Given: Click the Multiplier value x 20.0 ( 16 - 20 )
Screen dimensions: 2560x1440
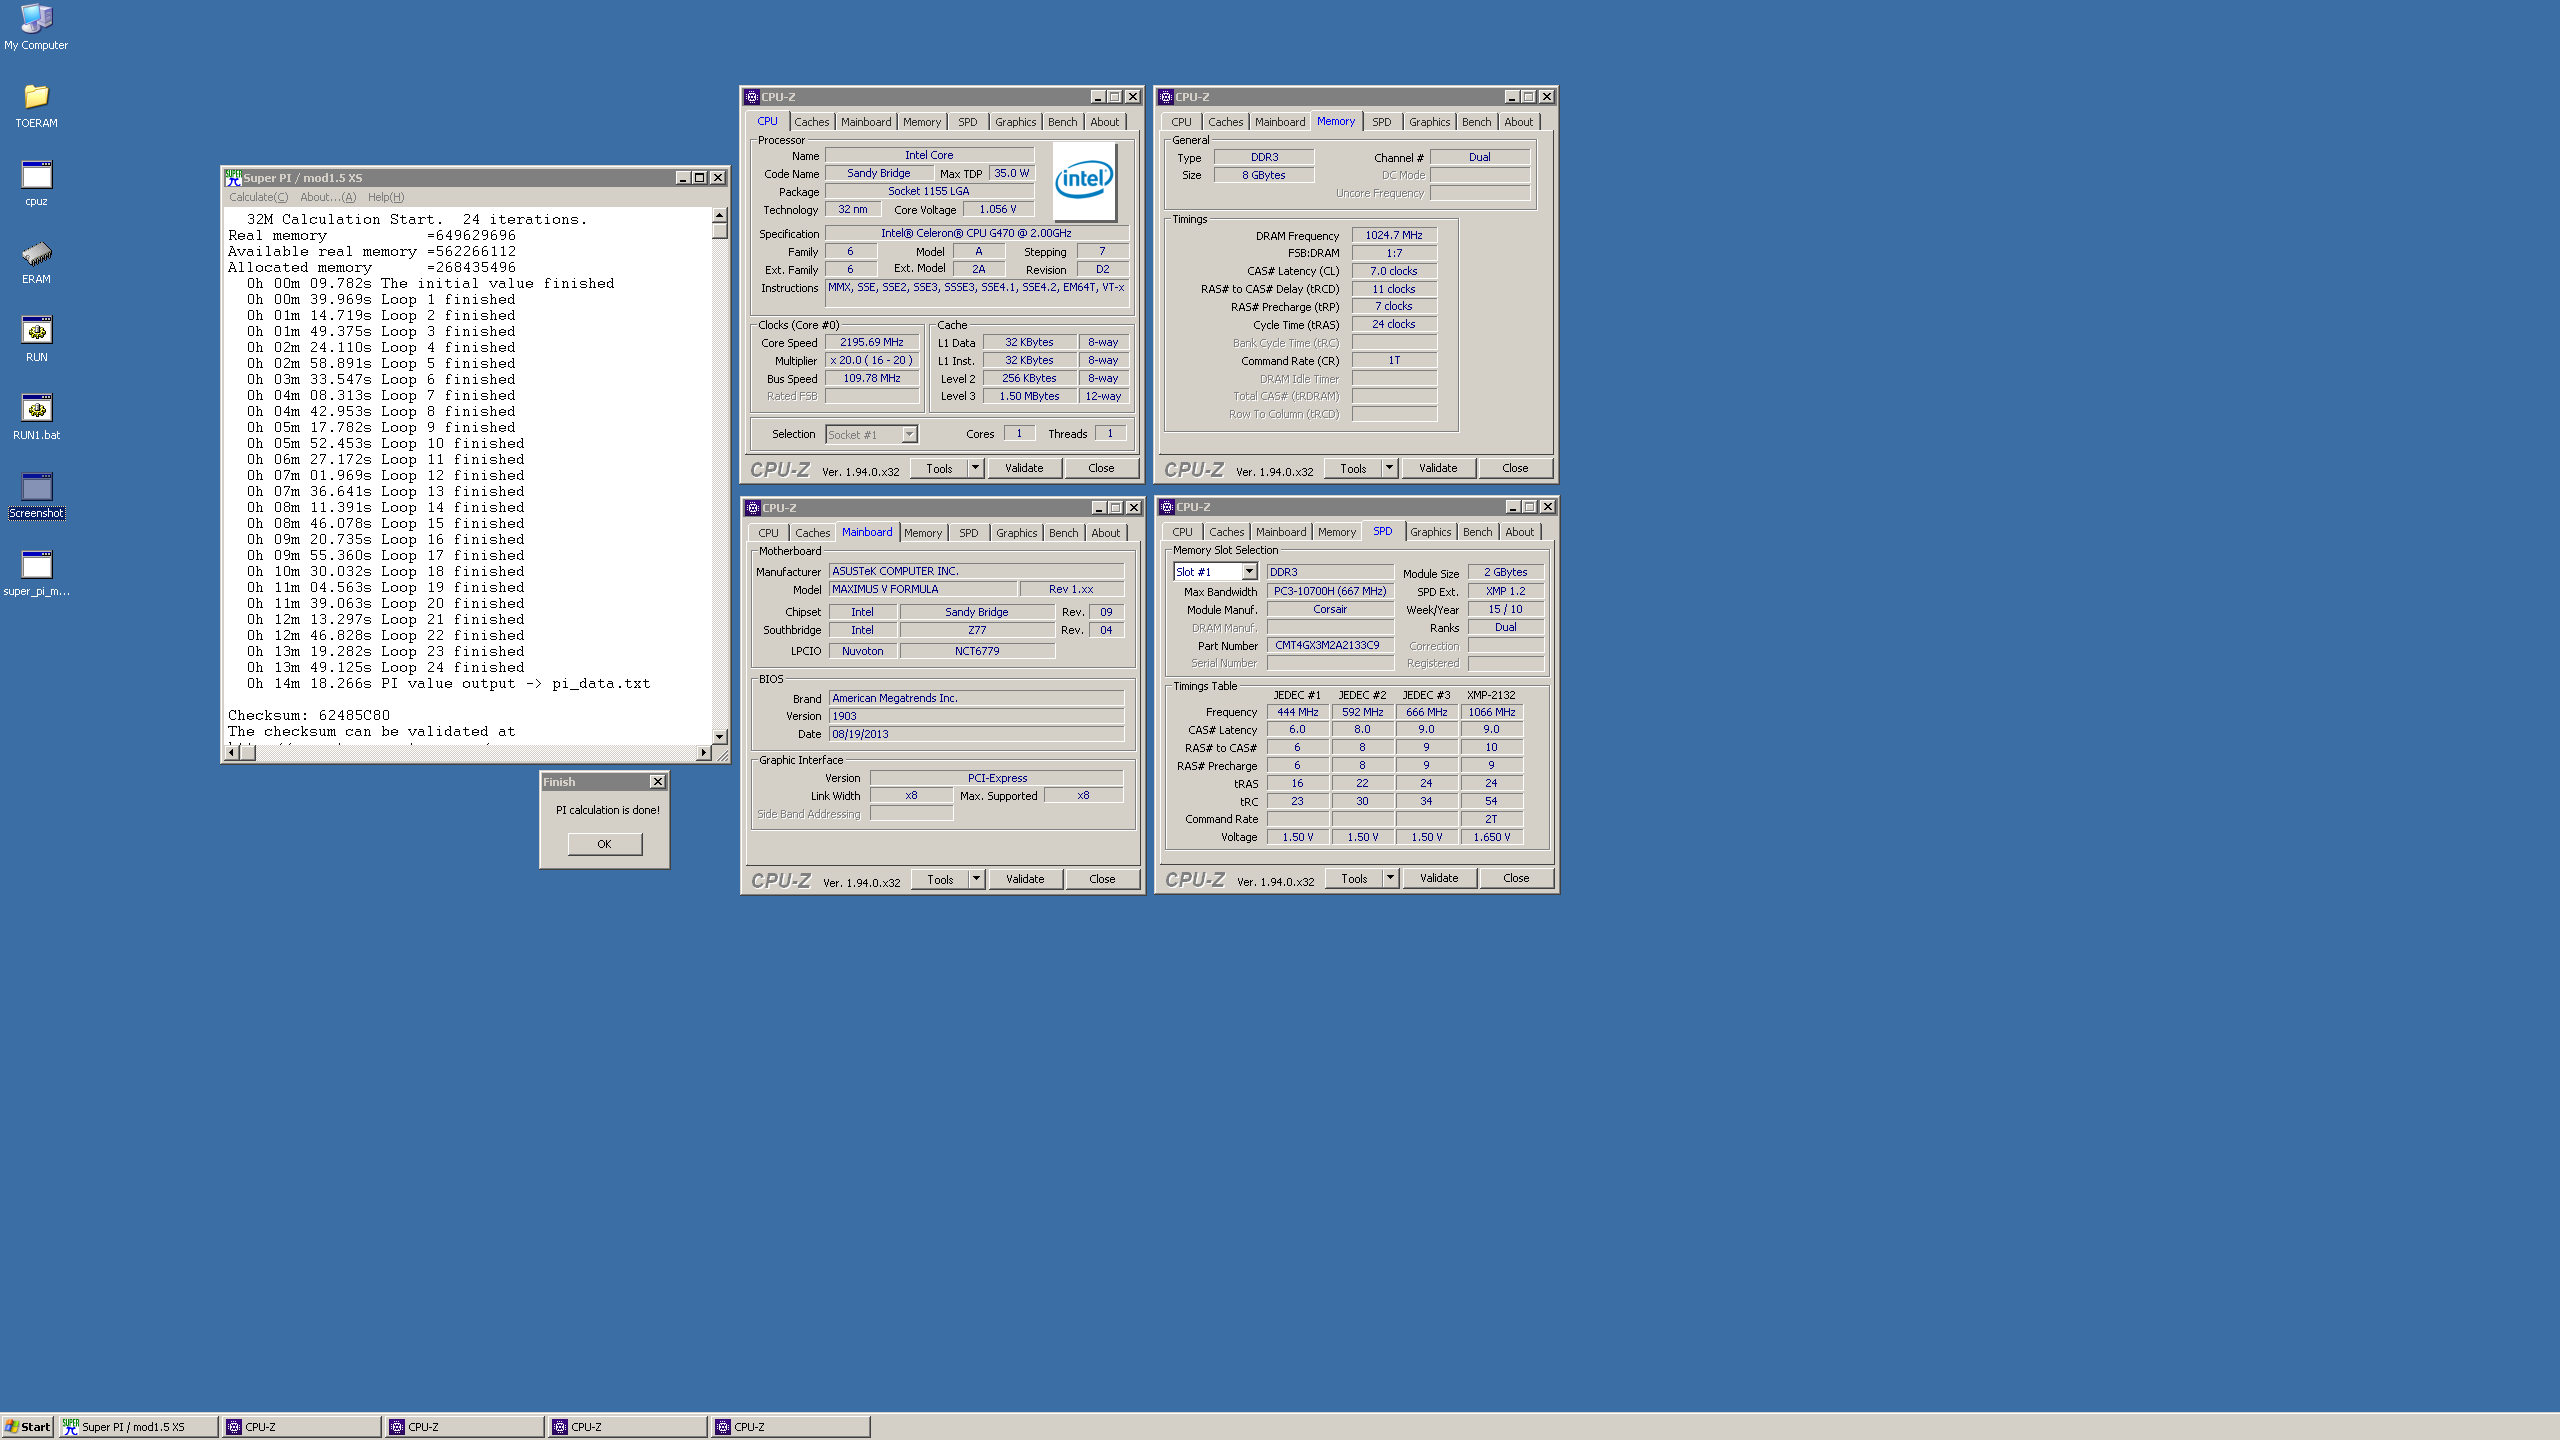Looking at the screenshot, I should (871, 360).
